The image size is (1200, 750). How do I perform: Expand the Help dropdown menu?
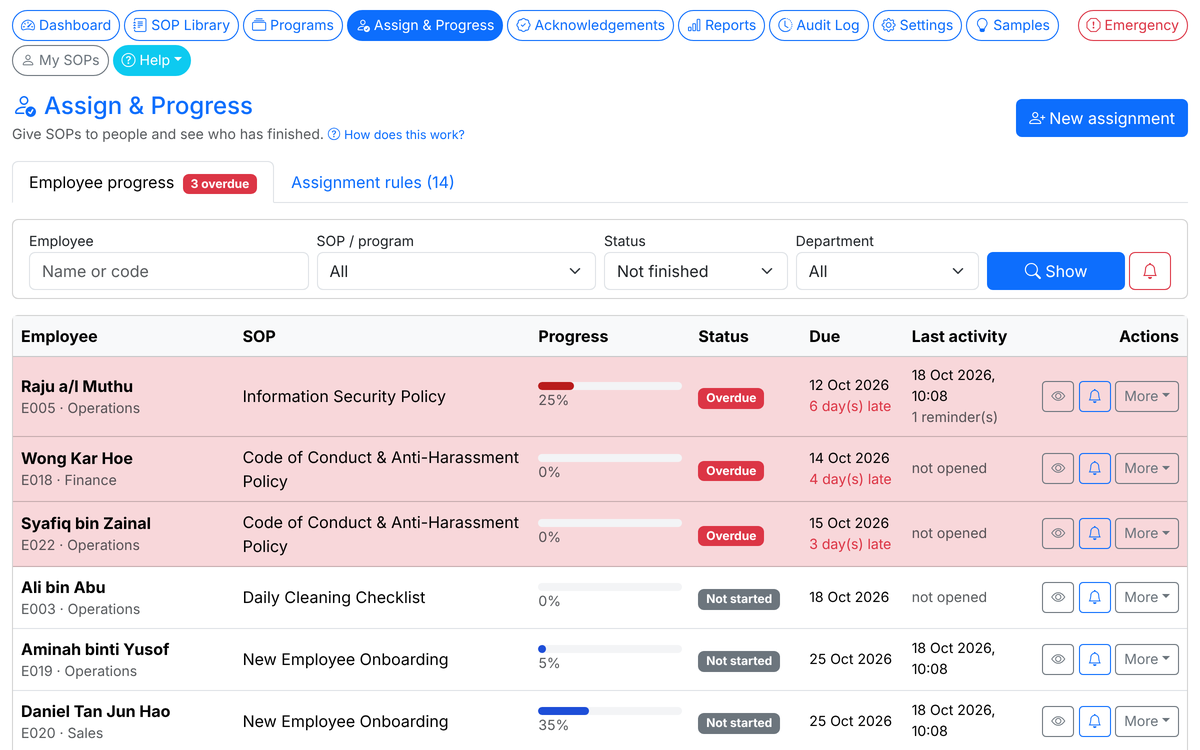click(152, 60)
